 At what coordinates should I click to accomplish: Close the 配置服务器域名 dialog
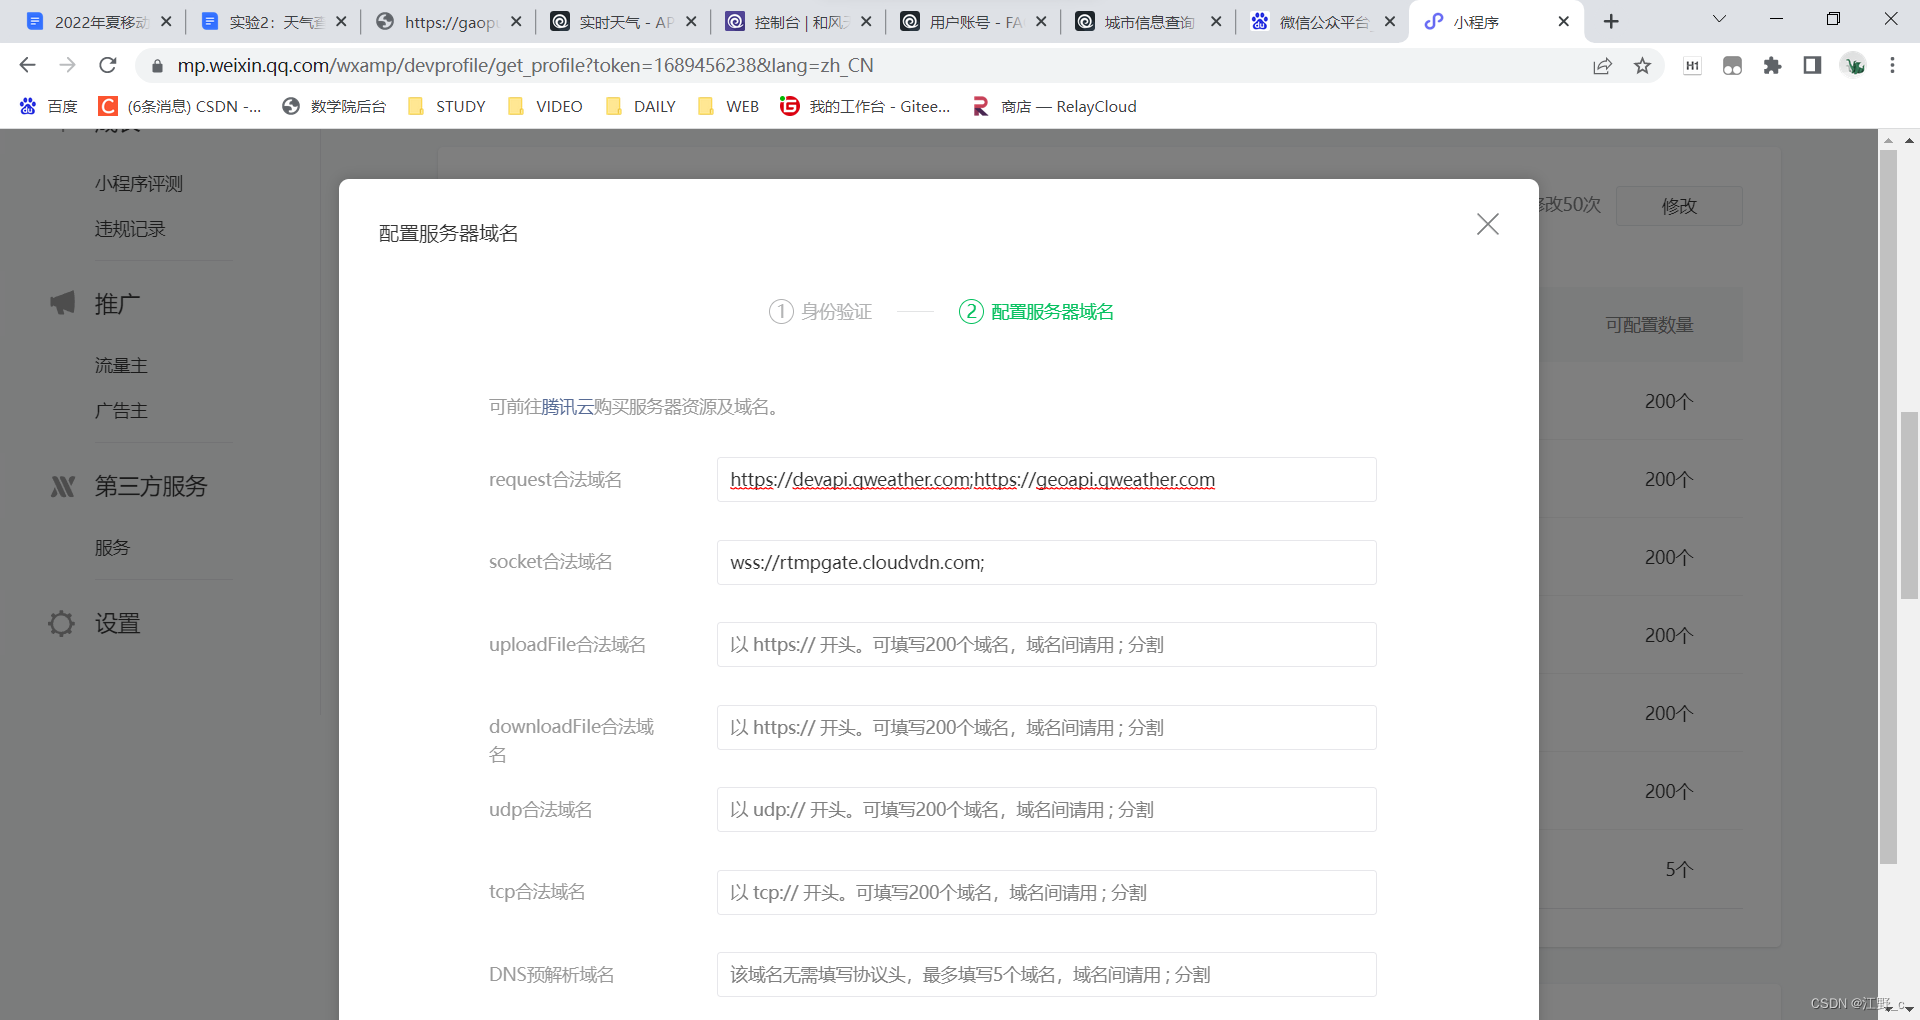(x=1488, y=224)
